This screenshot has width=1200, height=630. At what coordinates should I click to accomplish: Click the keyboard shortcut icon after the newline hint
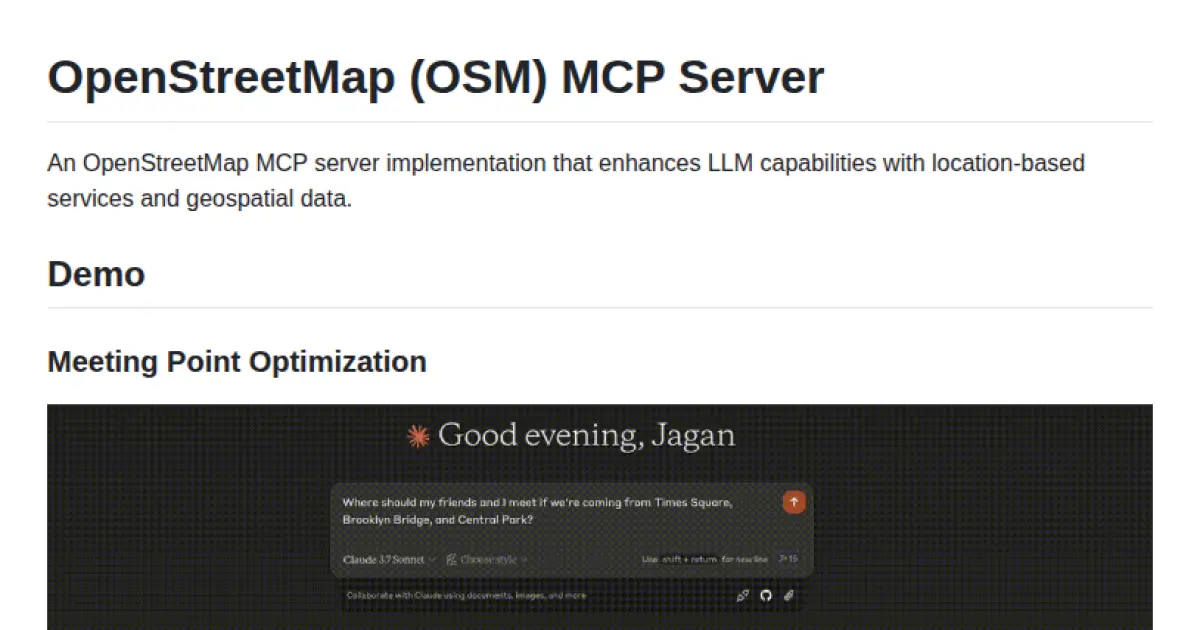783,559
